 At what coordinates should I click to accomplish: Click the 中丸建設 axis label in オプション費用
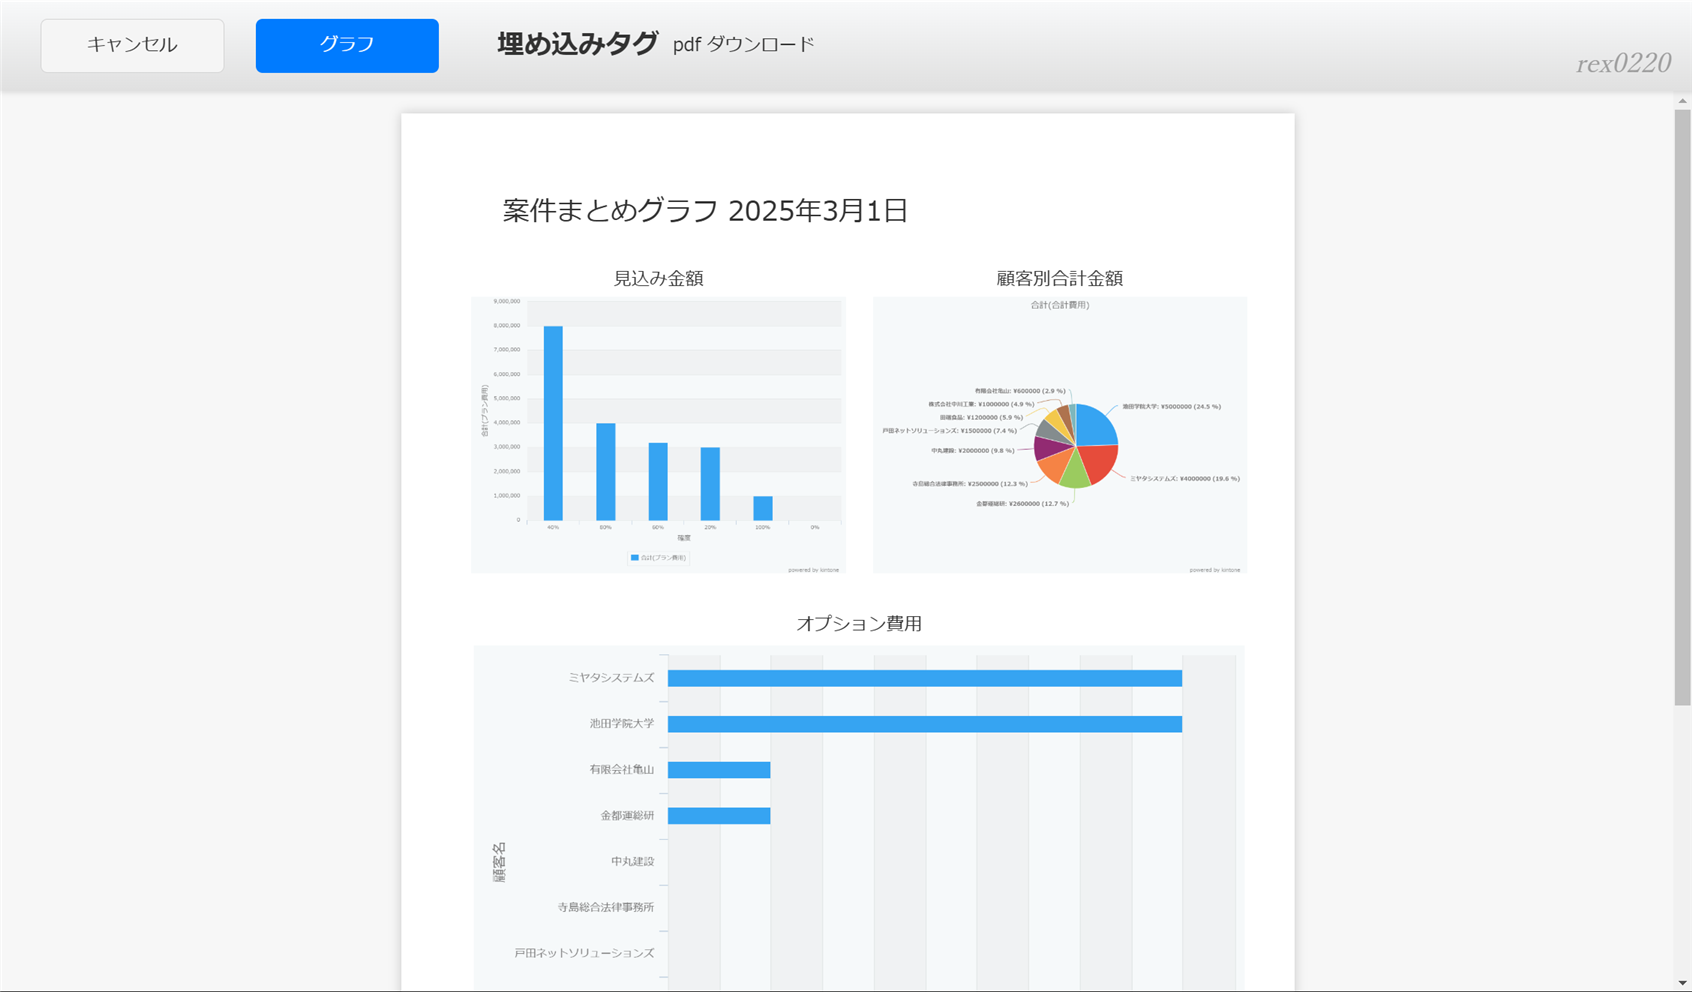click(x=633, y=862)
